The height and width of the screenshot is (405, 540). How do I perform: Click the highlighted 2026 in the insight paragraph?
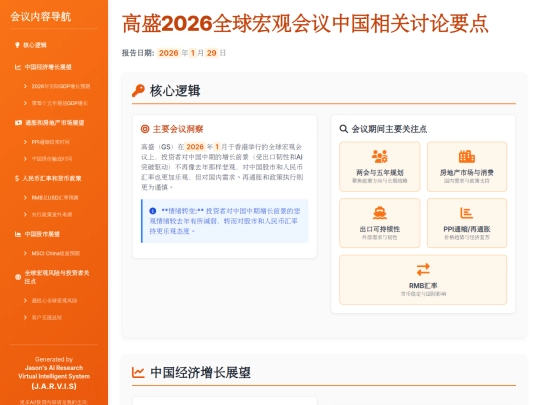(x=195, y=147)
